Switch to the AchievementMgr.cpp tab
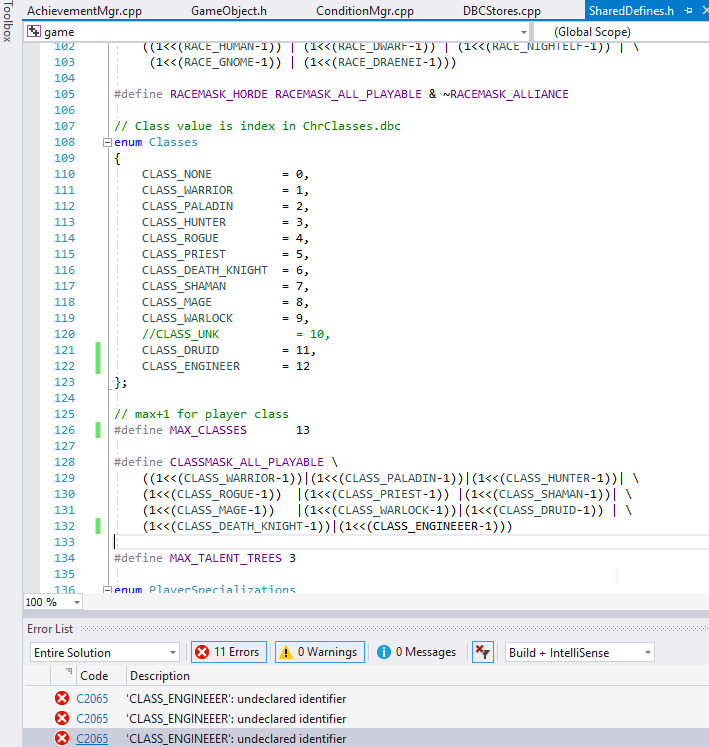 click(84, 11)
